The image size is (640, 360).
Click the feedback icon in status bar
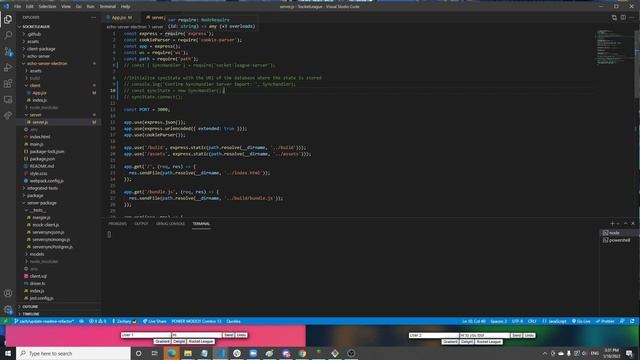622,321
